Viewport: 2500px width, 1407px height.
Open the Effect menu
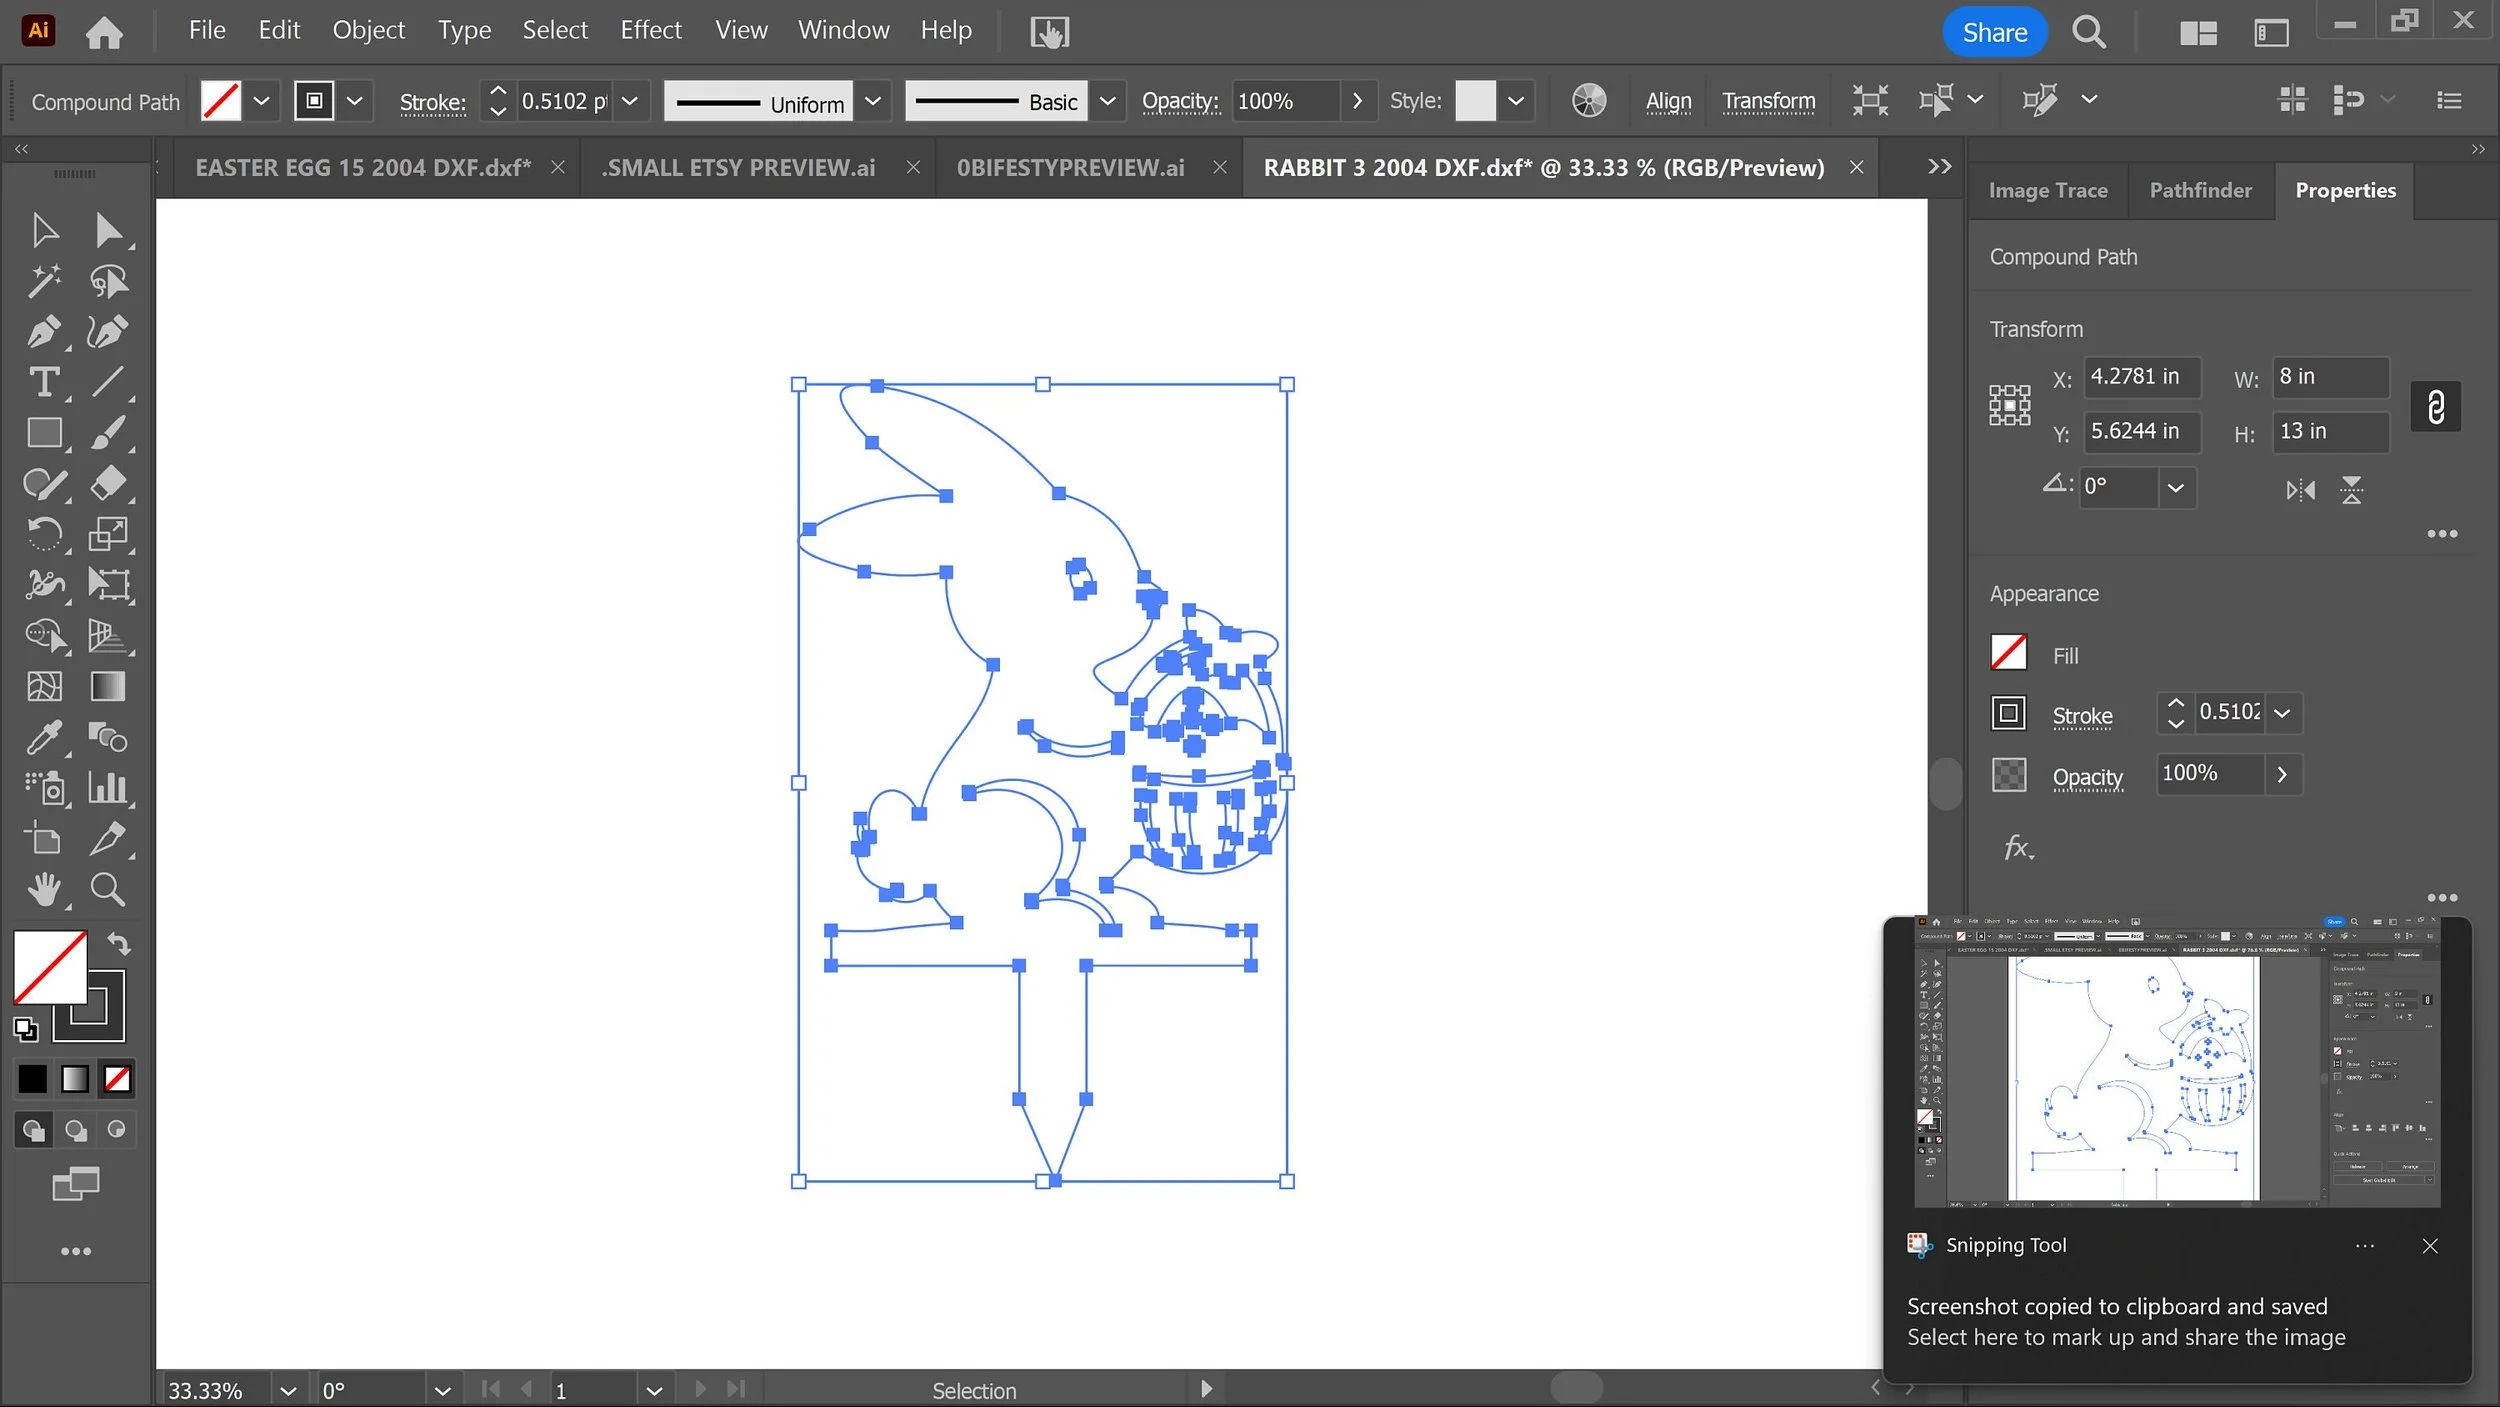[650, 31]
